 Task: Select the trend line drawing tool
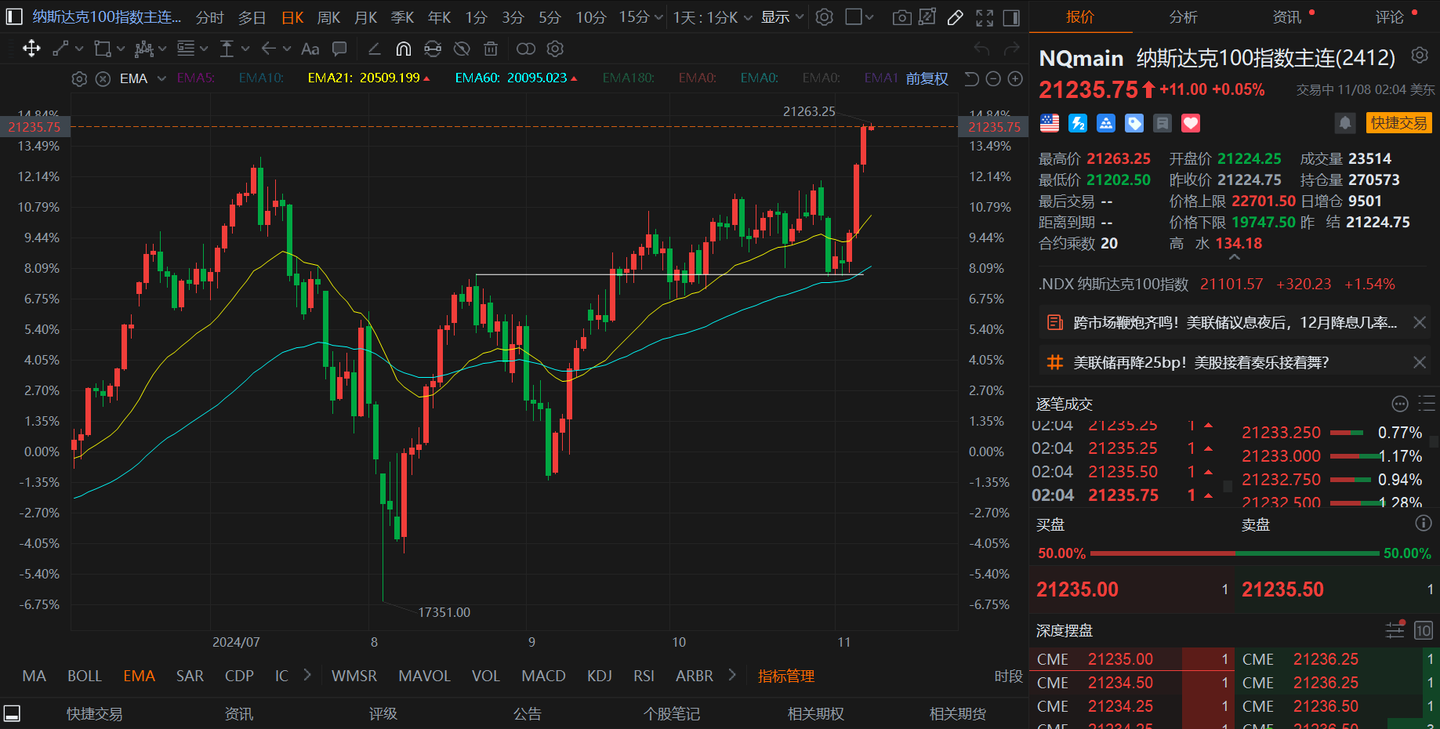pos(61,49)
